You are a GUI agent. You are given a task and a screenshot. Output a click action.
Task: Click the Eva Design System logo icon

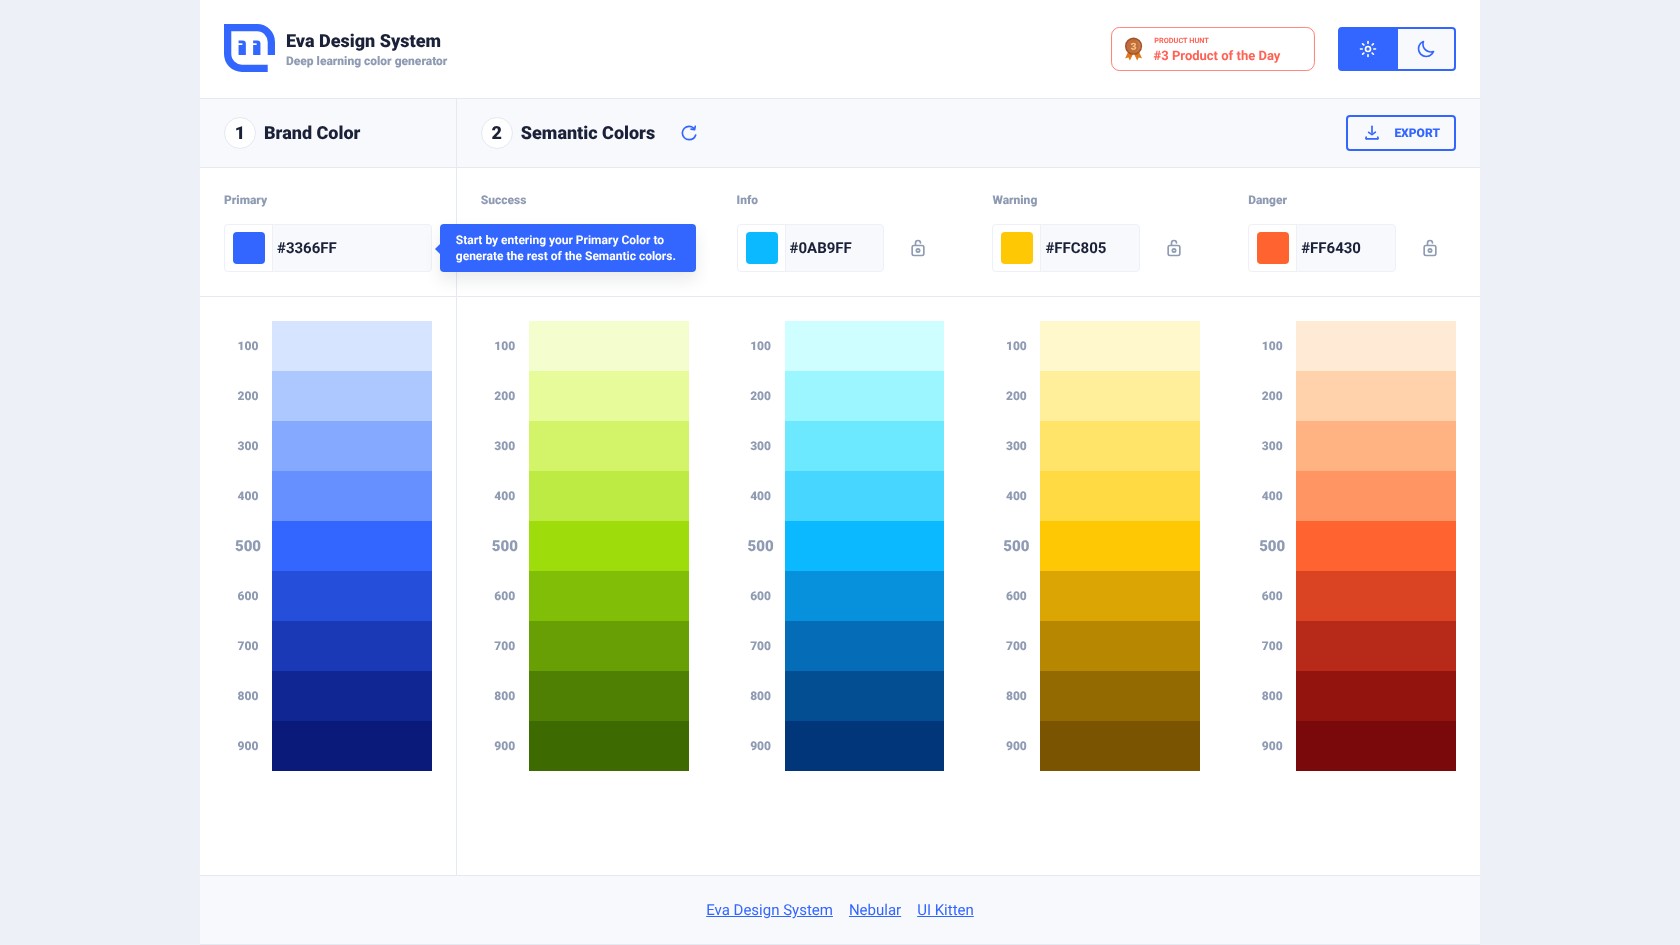[x=249, y=48]
